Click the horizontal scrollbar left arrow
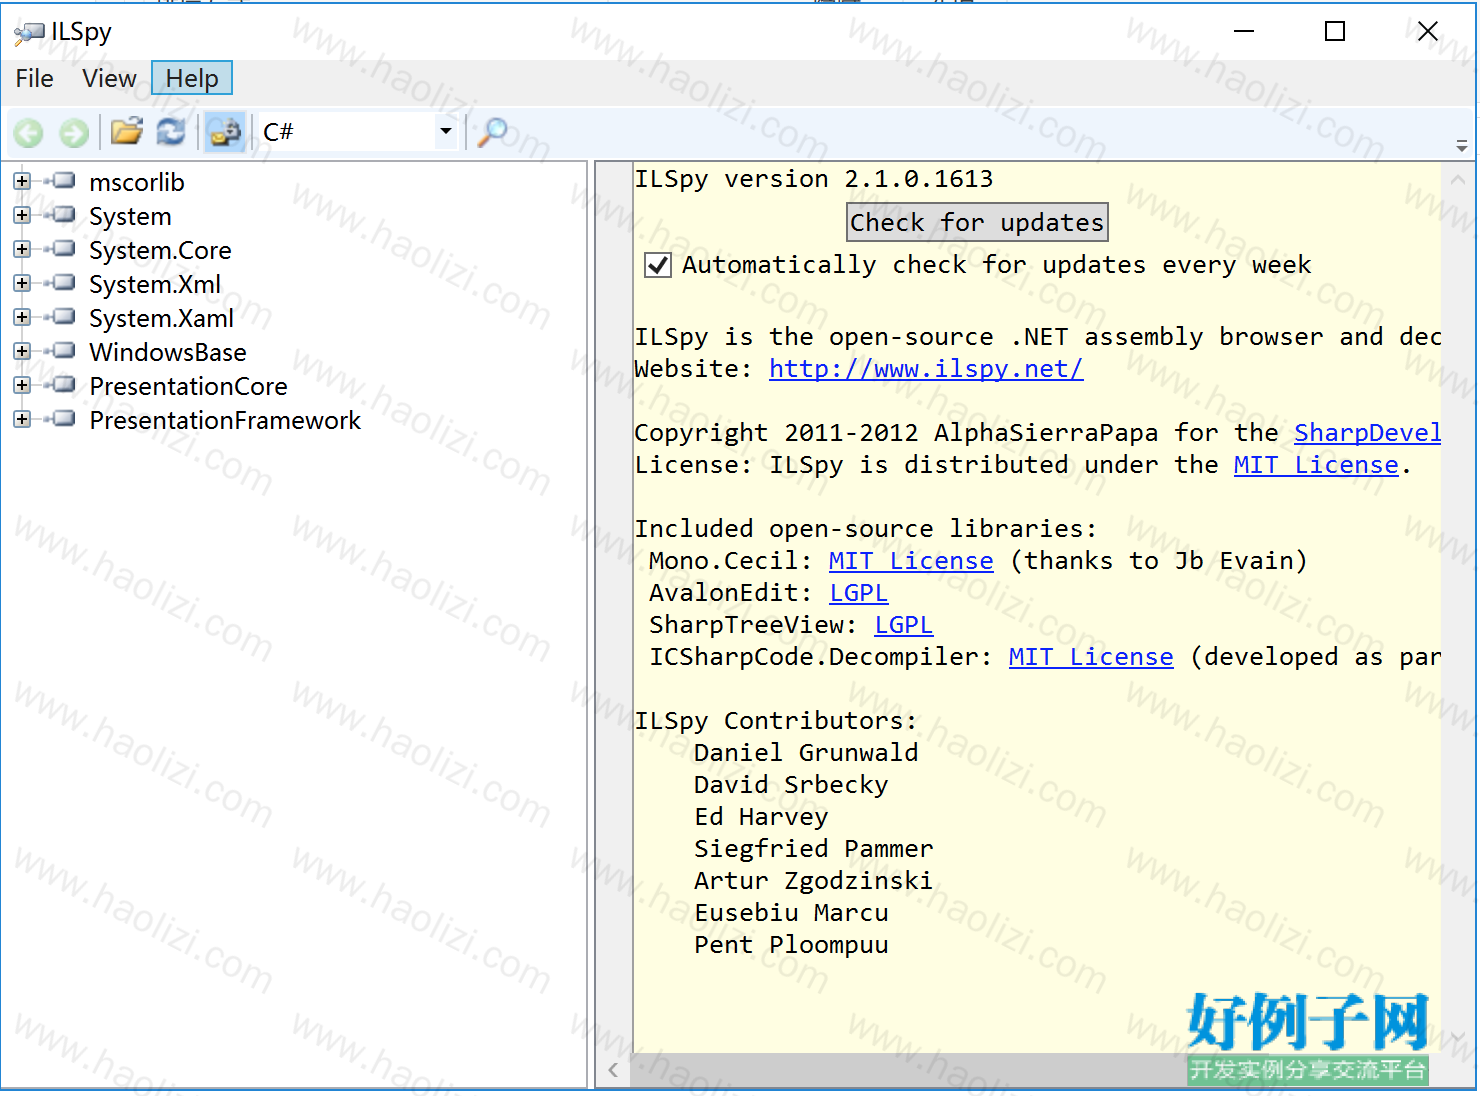 tap(613, 1070)
